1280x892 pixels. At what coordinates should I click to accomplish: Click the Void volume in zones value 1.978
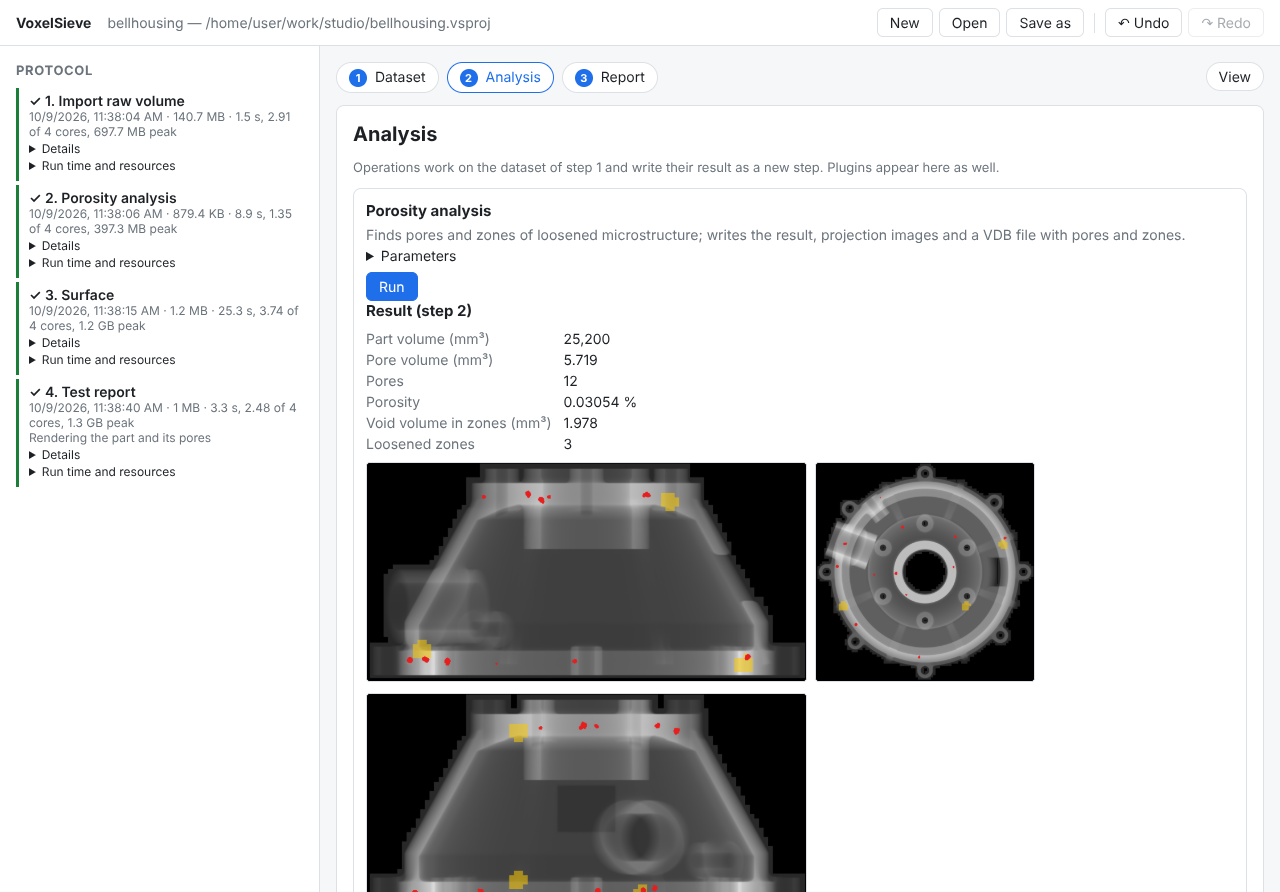(x=581, y=423)
